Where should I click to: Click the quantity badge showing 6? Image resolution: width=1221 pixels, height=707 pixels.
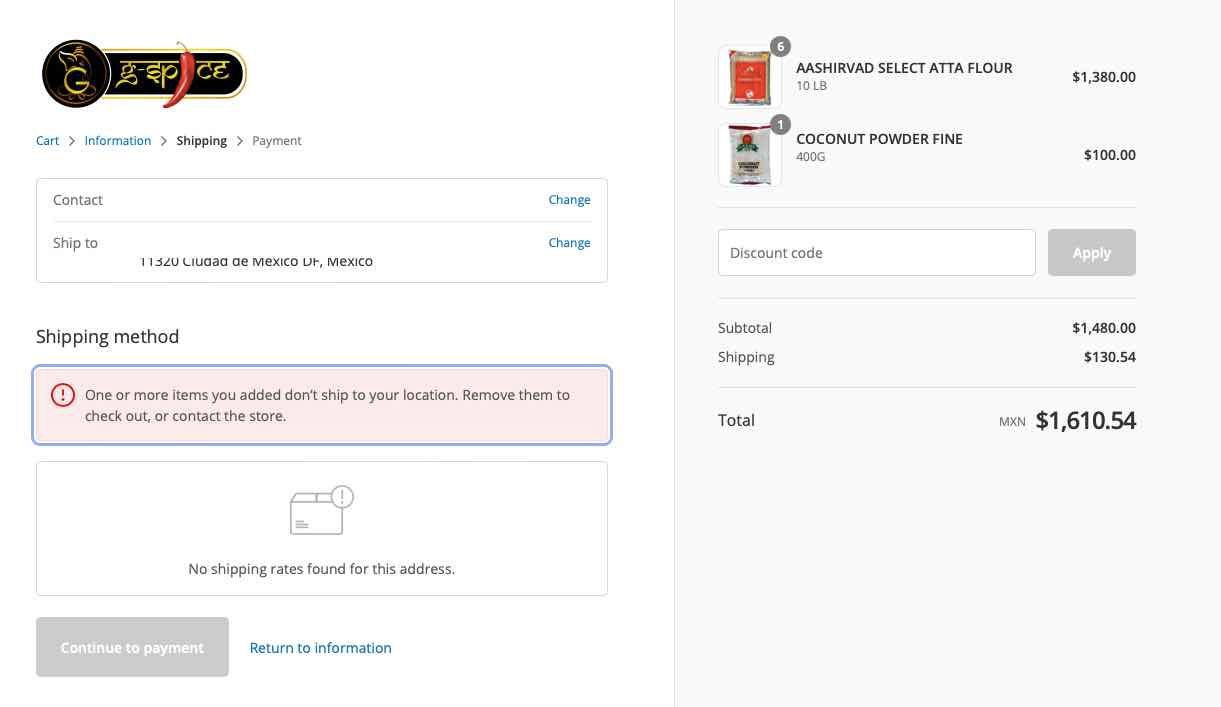coord(780,47)
